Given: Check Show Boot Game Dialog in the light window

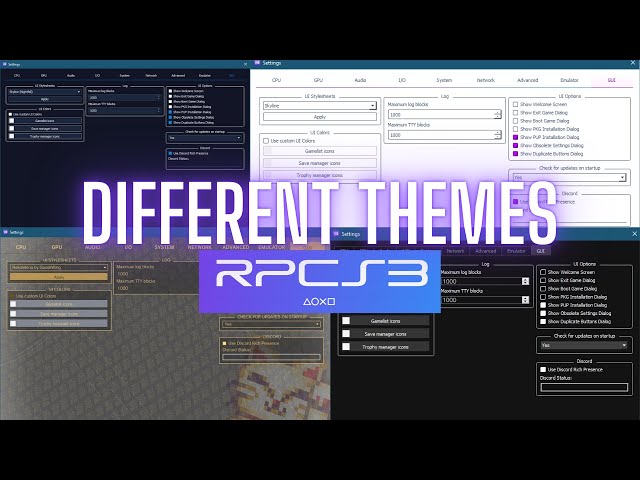Looking at the screenshot, I should click(x=516, y=121).
